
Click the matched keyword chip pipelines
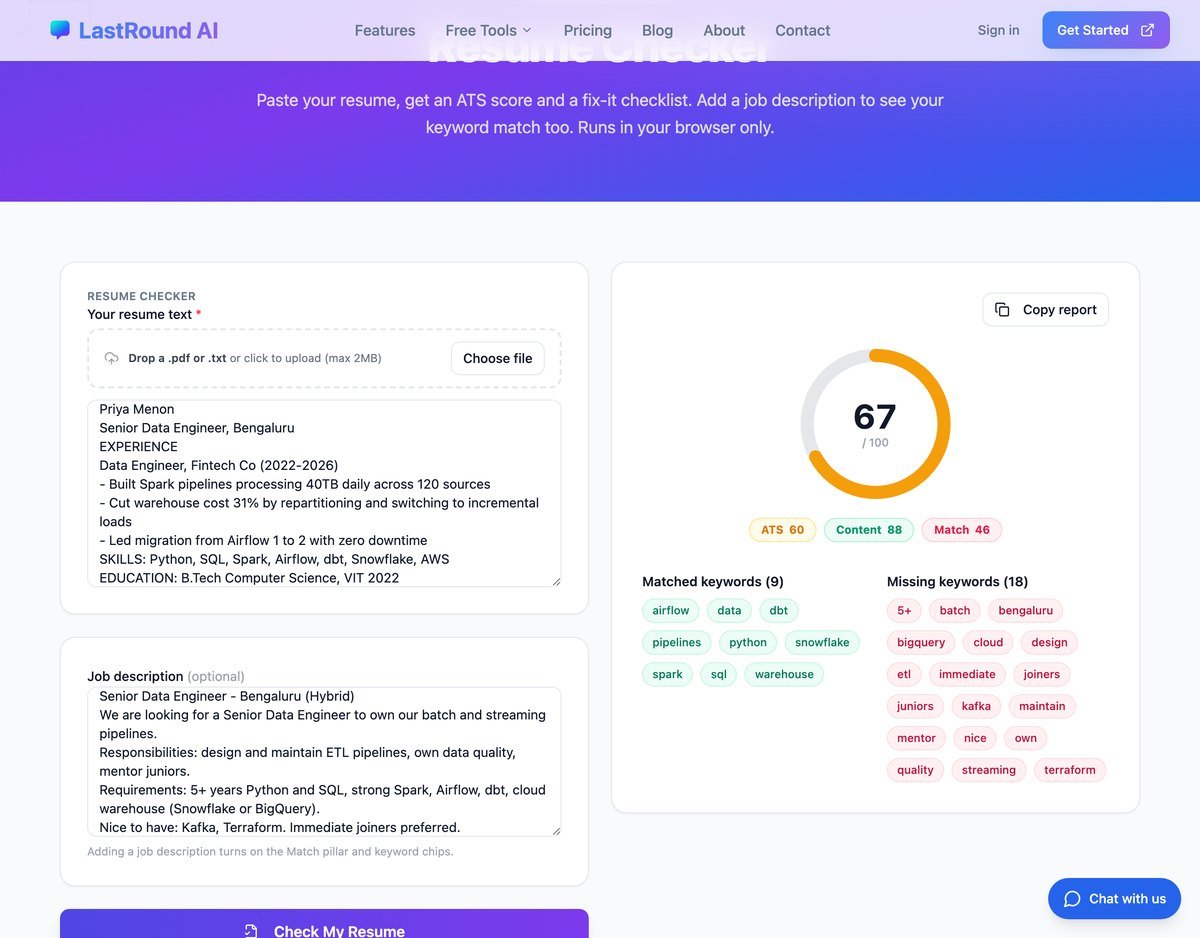point(677,642)
